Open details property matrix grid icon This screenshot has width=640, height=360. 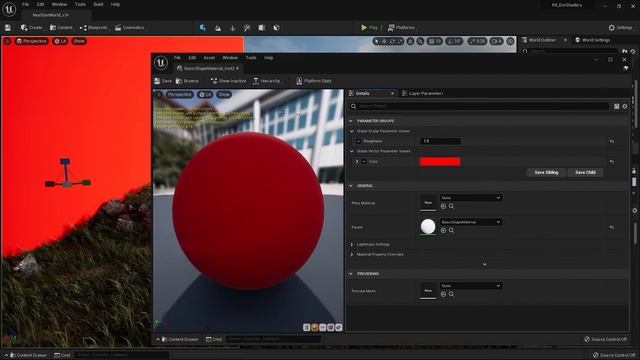617,107
